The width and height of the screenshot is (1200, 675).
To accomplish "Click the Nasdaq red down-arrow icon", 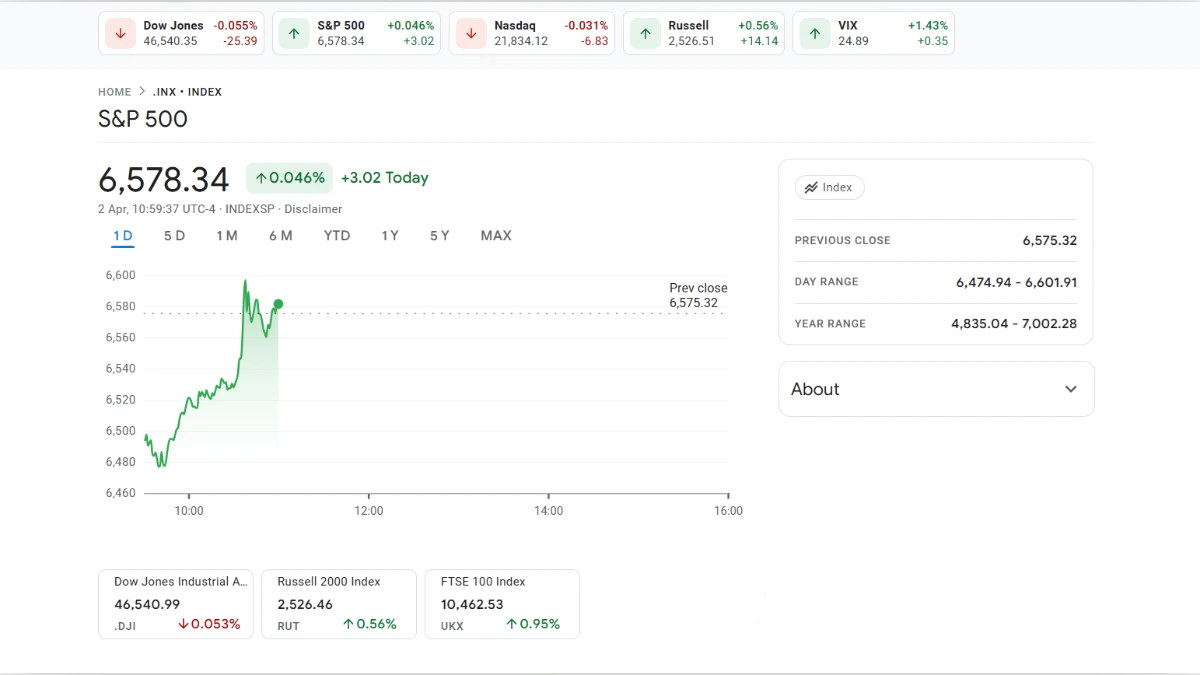I will click(471, 33).
